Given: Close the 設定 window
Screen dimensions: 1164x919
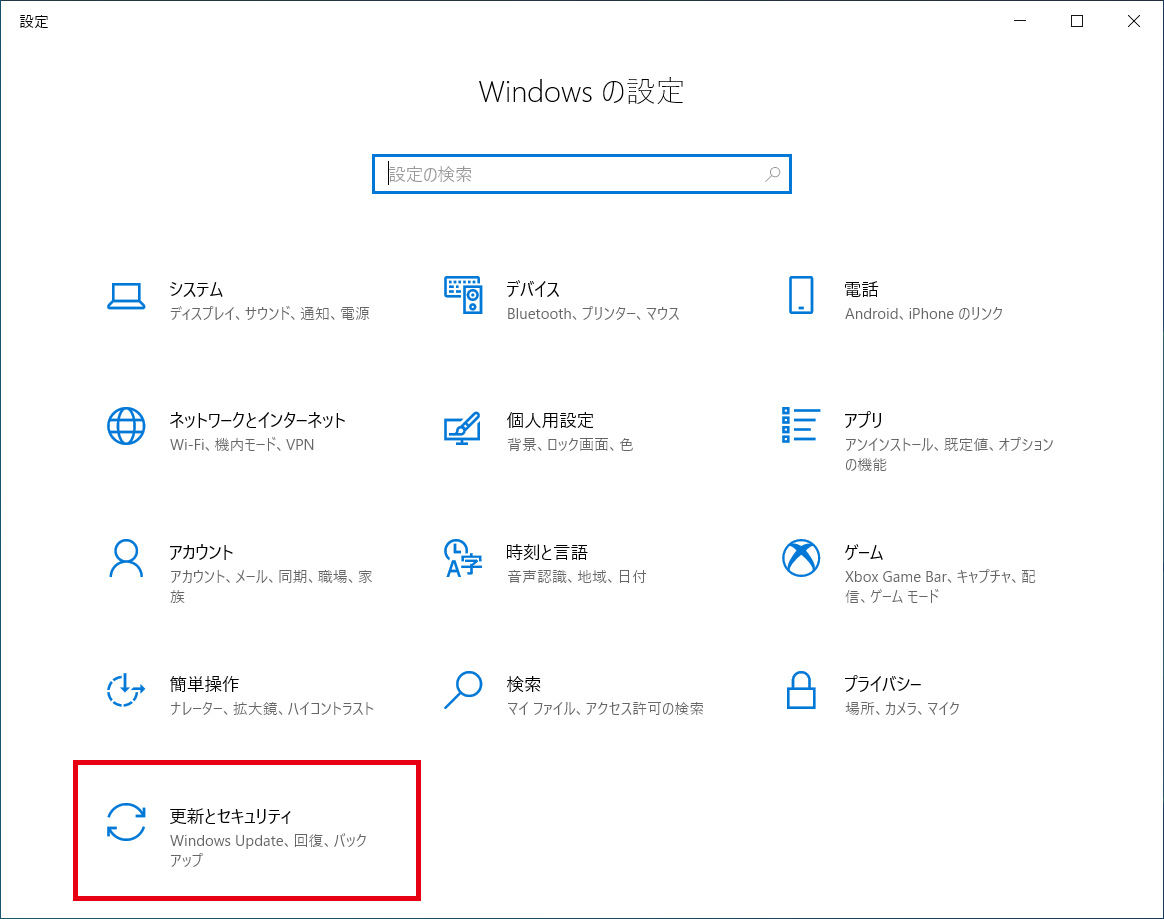Looking at the screenshot, I should [1134, 21].
